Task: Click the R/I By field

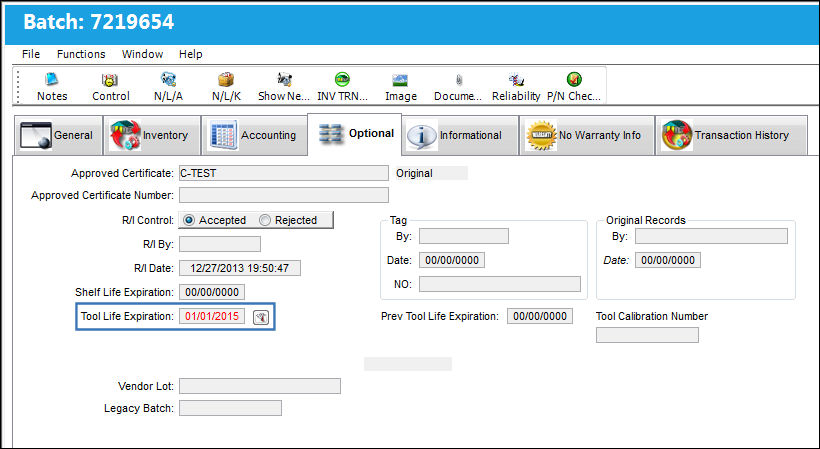Action: point(220,244)
